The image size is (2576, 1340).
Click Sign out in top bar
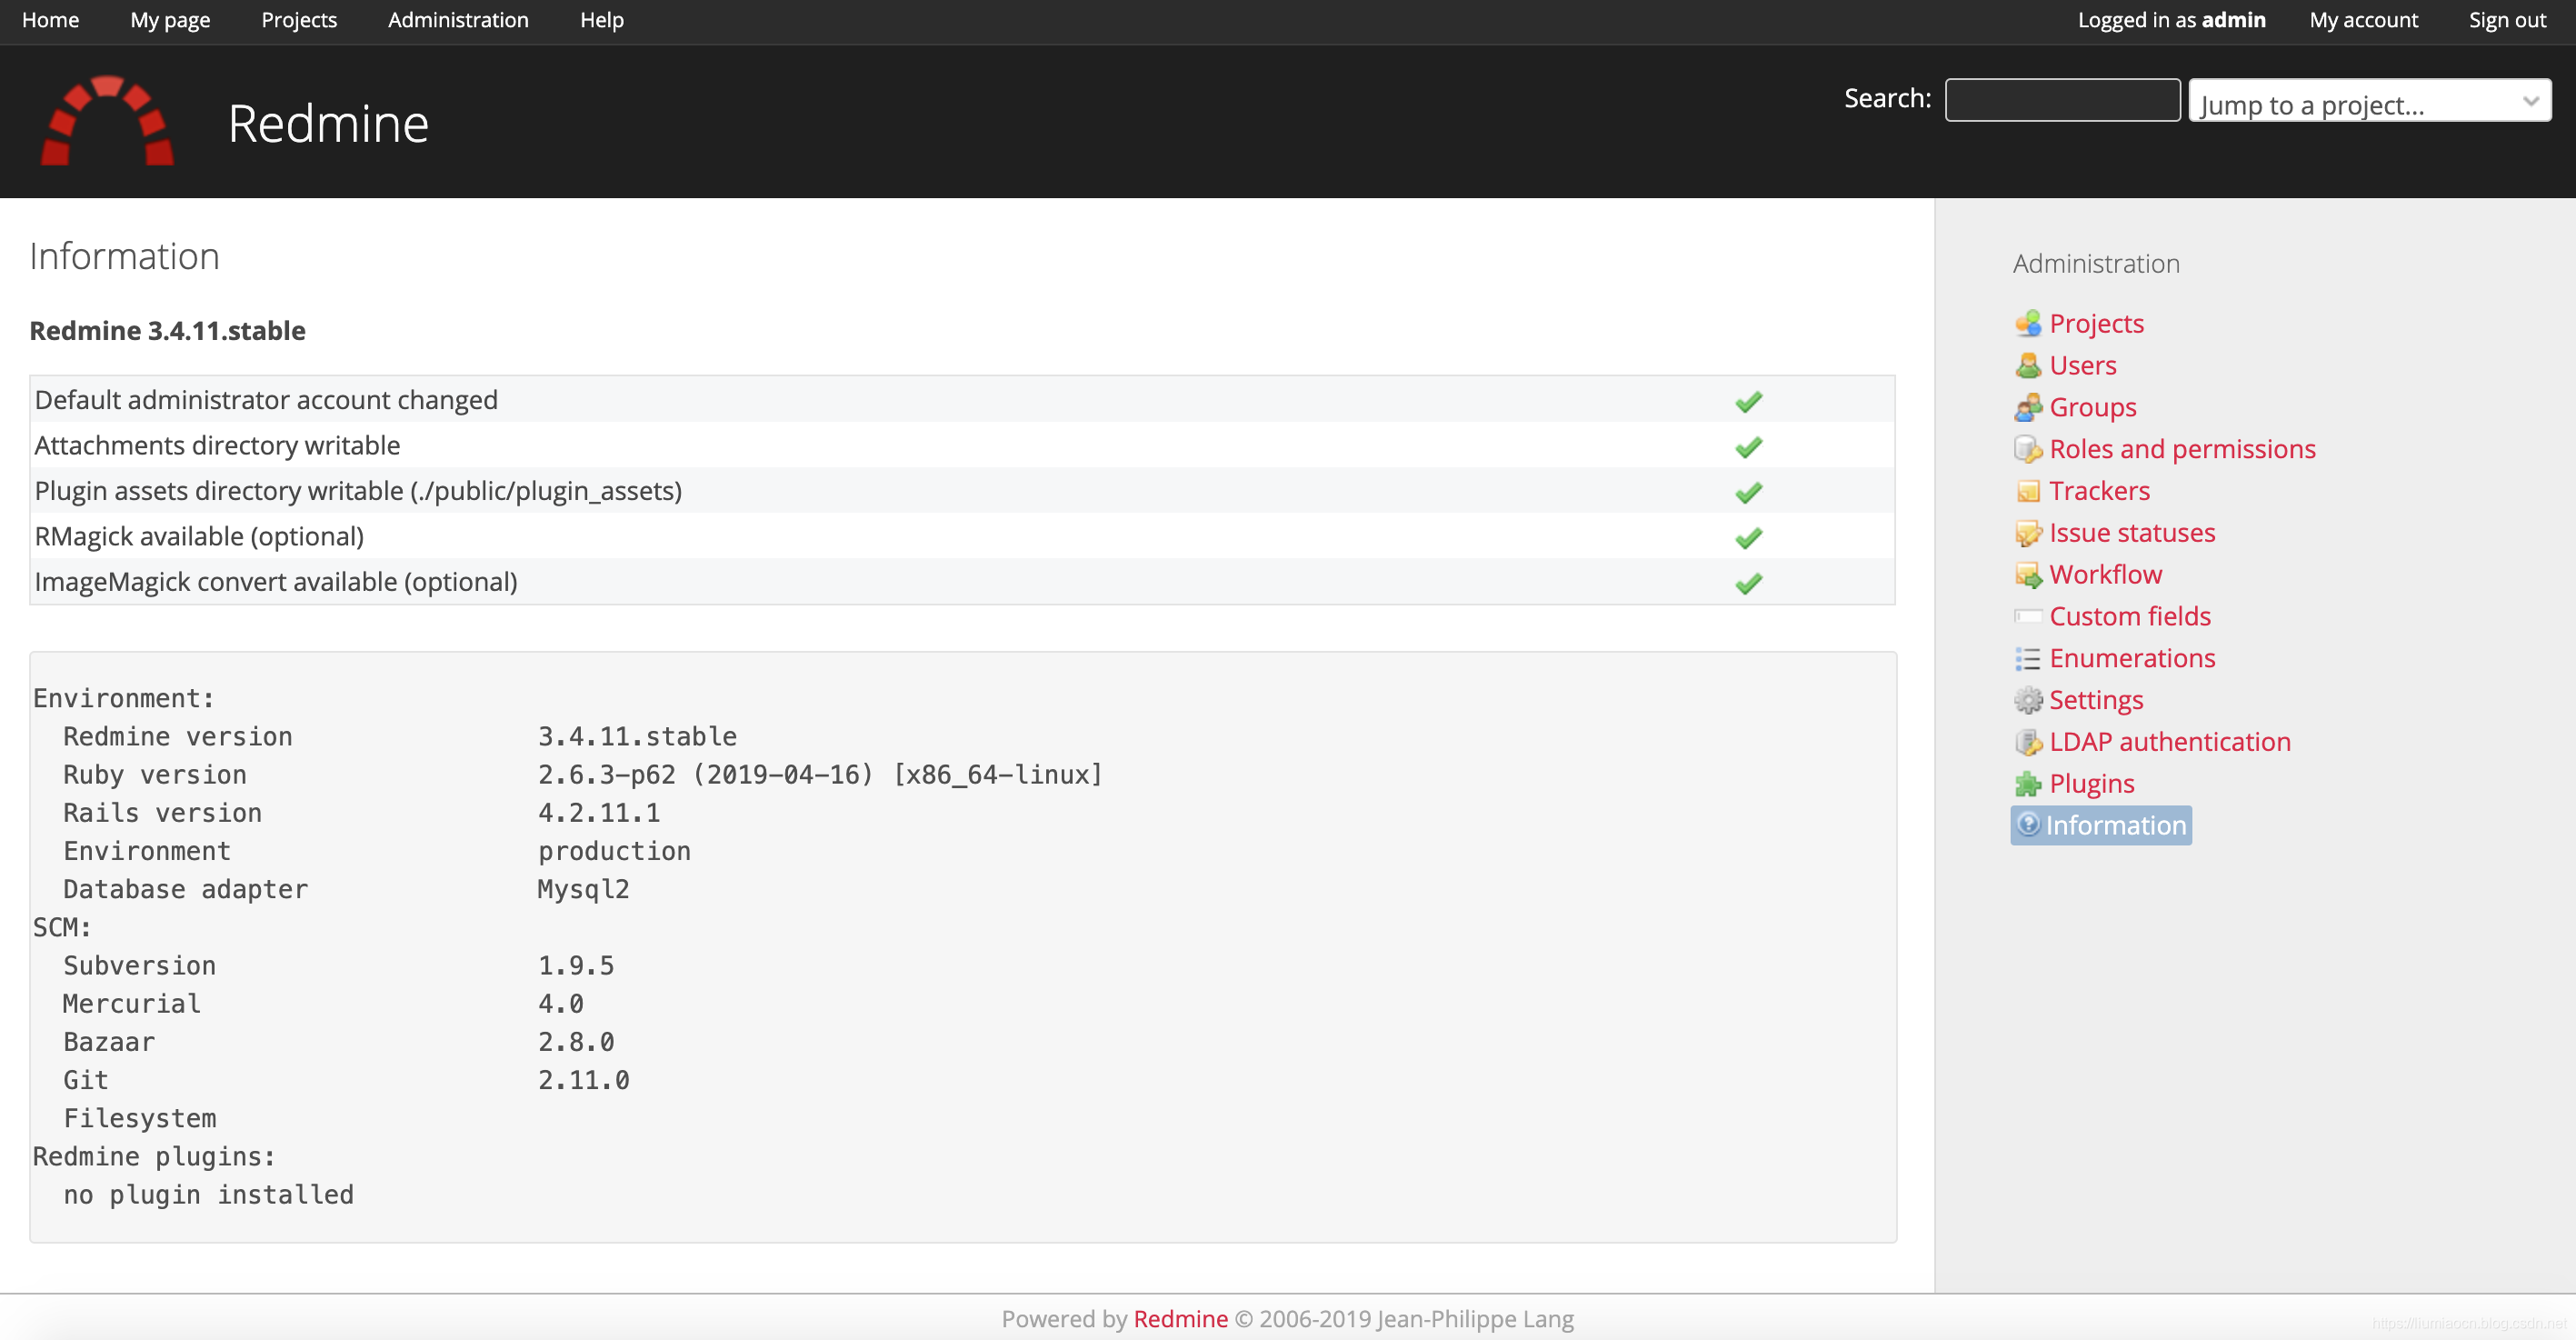click(2506, 20)
